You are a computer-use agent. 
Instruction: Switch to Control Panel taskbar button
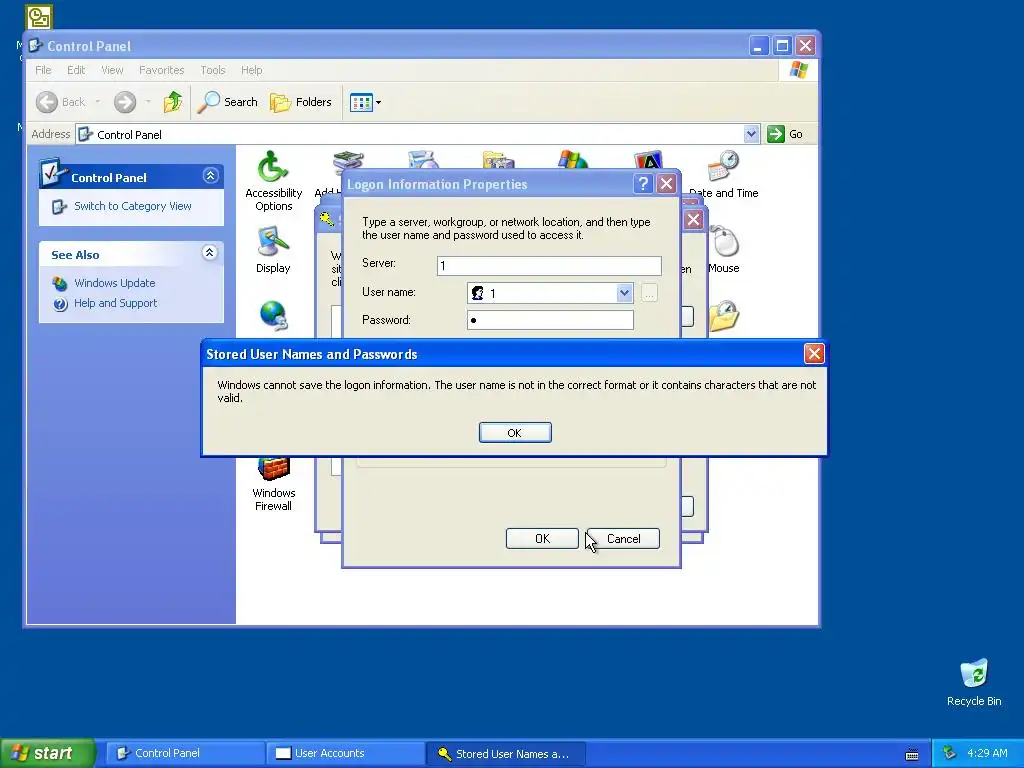pyautogui.click(x=185, y=753)
